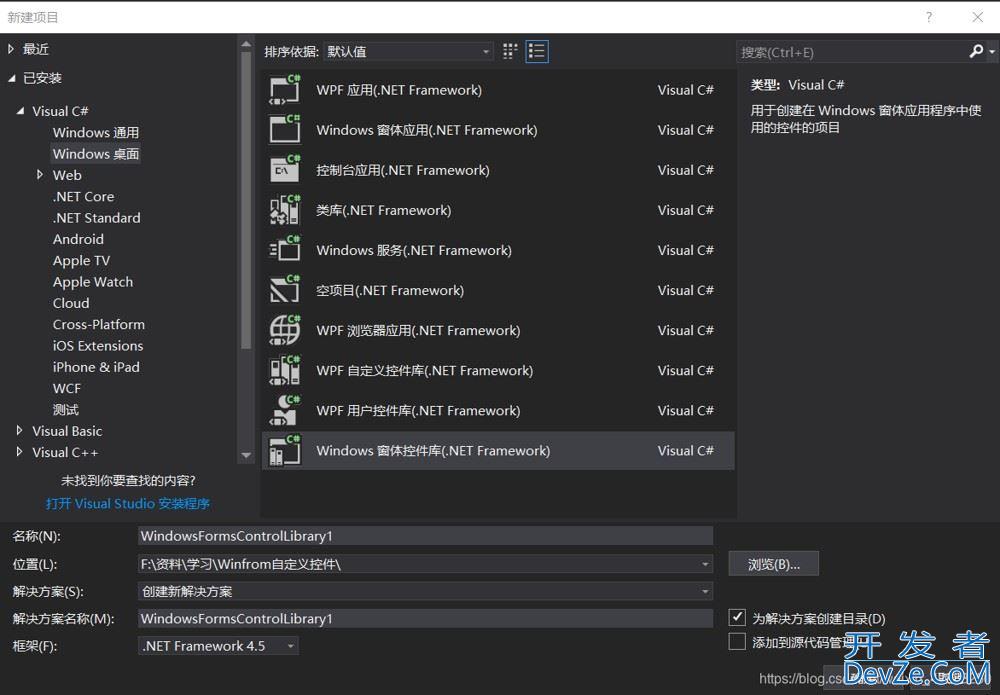This screenshot has height=695, width=1000.
Task: Select Windows 通用 category
Action: (x=96, y=133)
